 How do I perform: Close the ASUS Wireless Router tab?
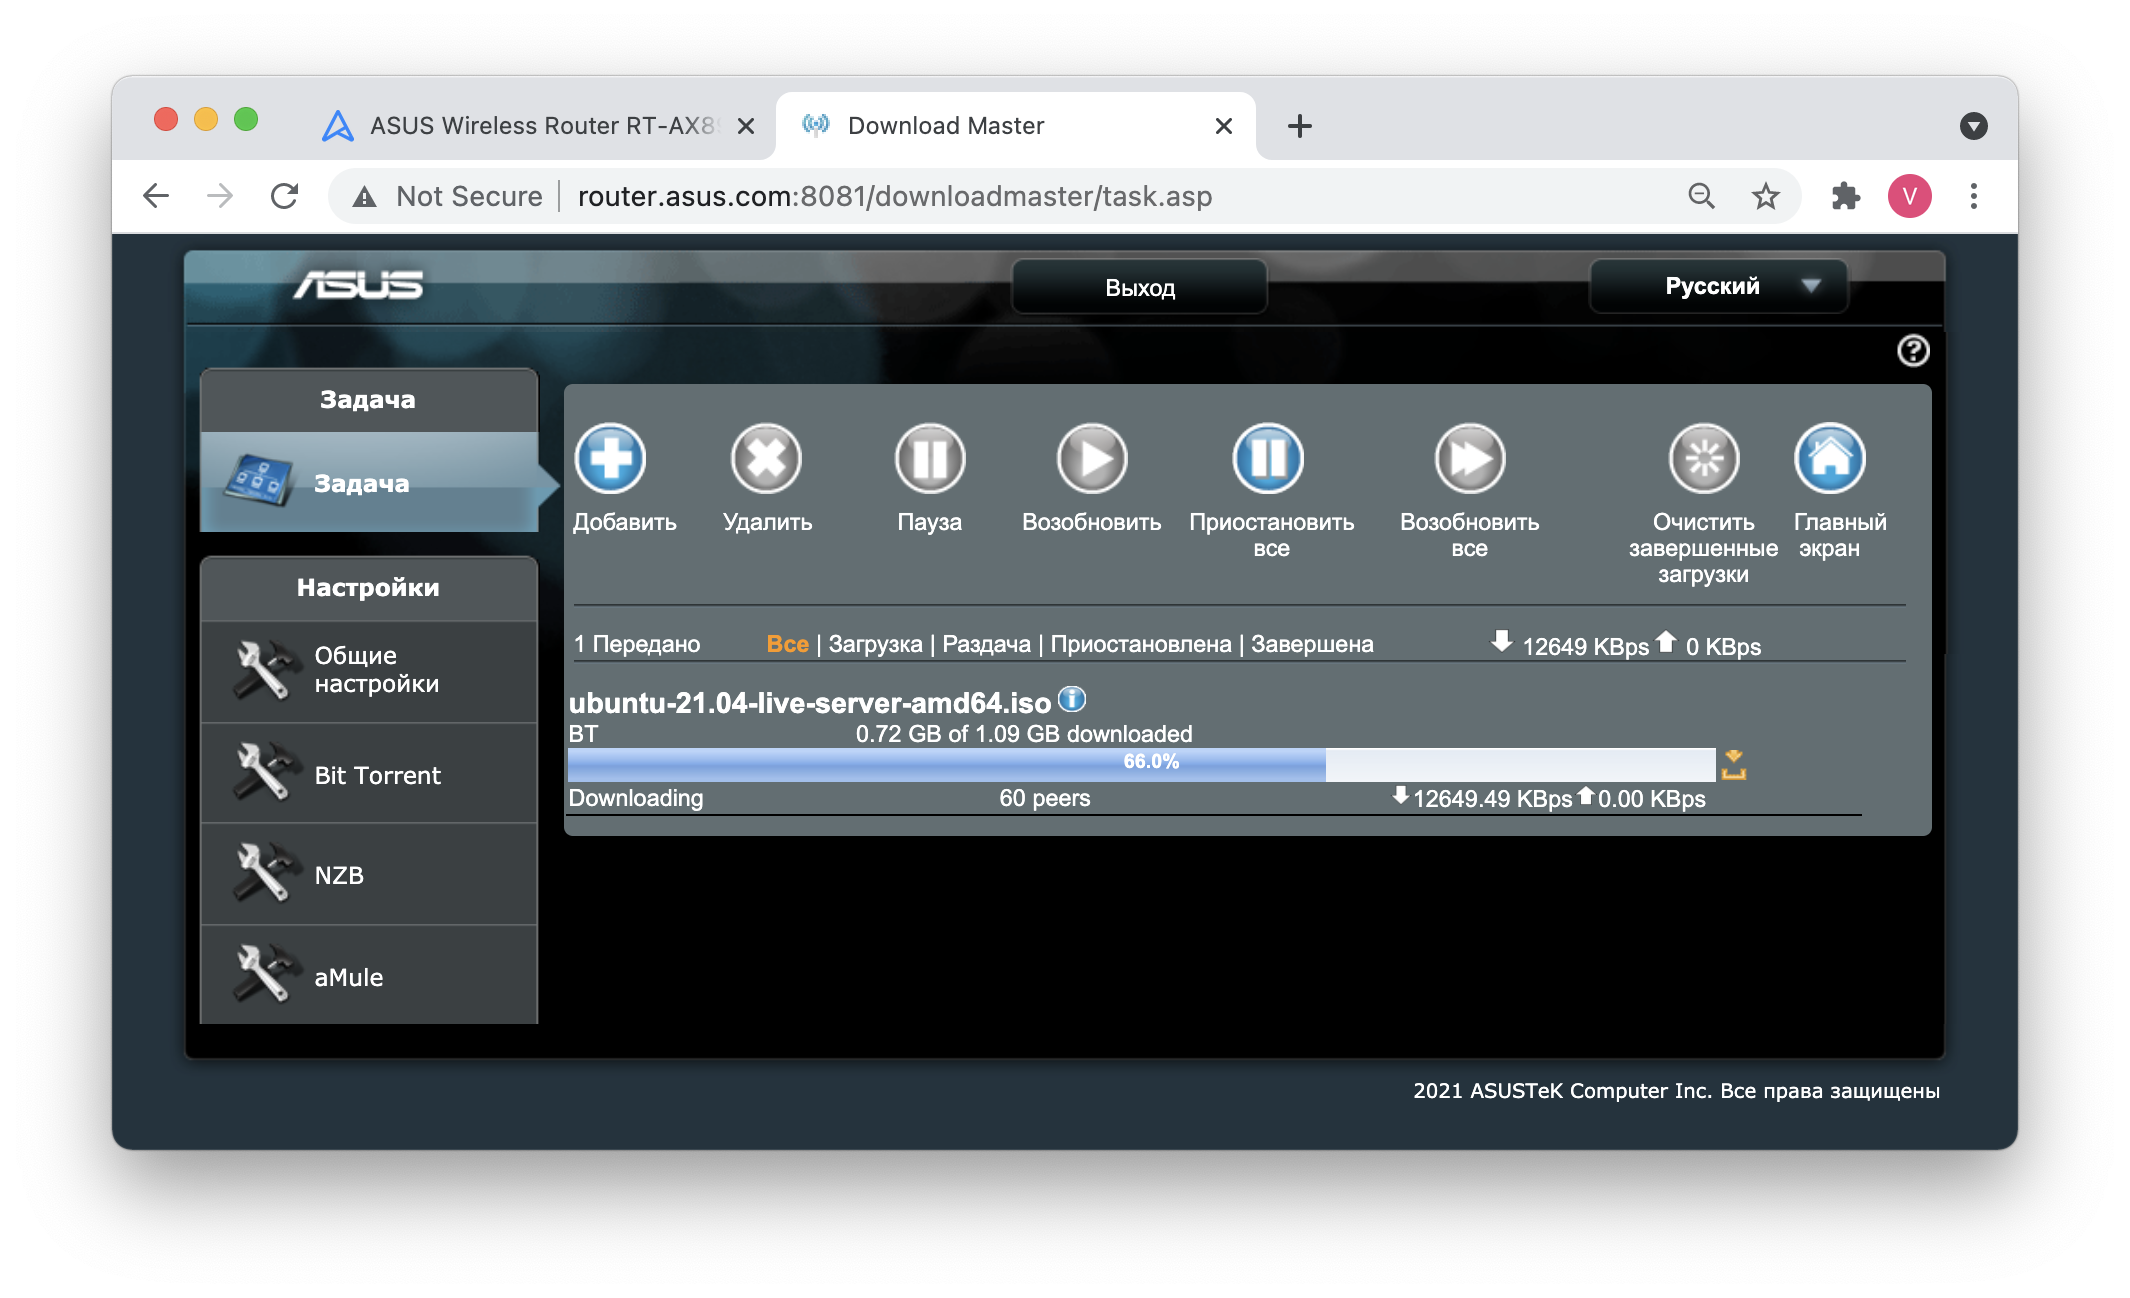click(x=746, y=126)
